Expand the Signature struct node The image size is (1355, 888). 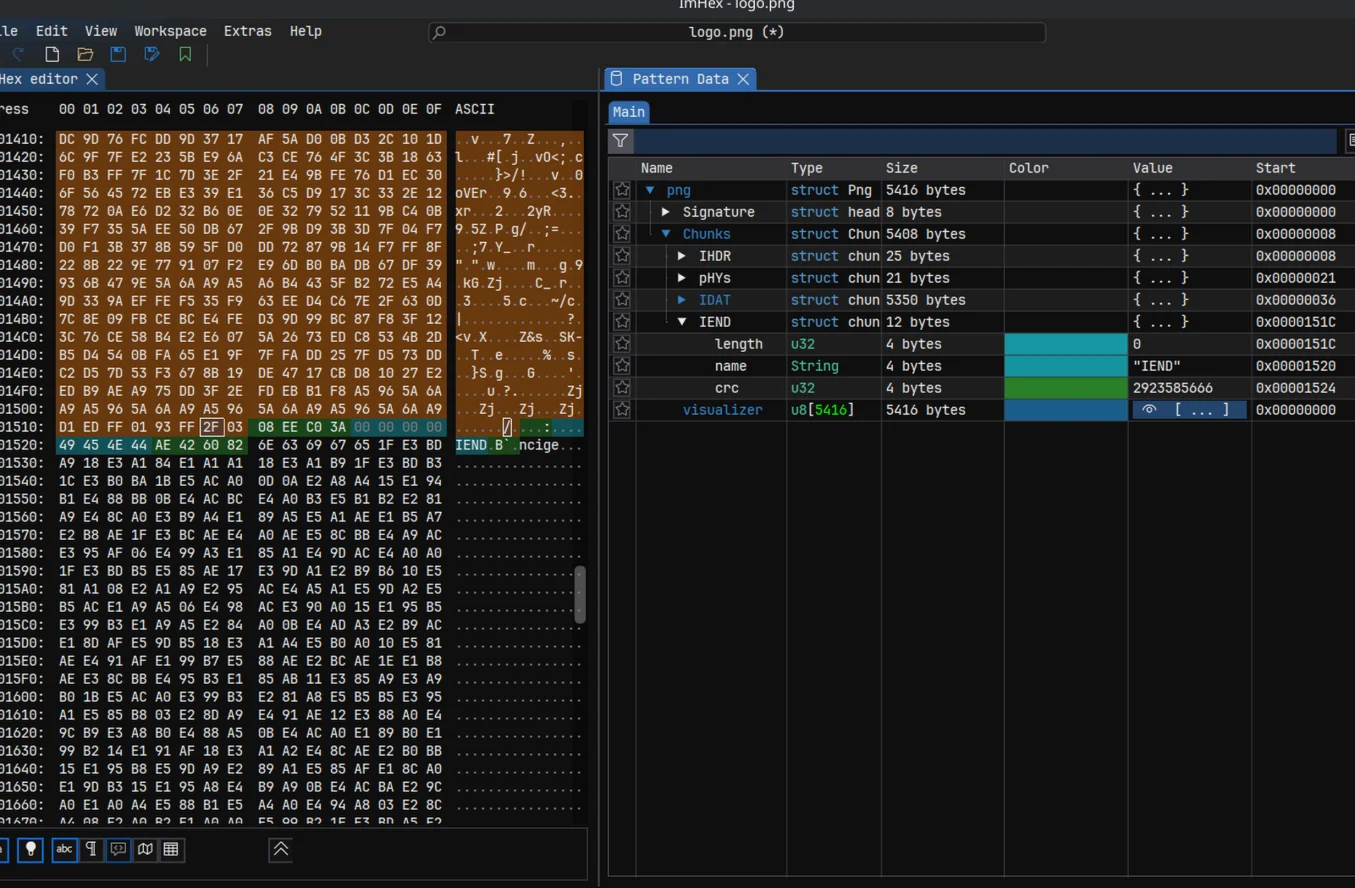point(666,212)
